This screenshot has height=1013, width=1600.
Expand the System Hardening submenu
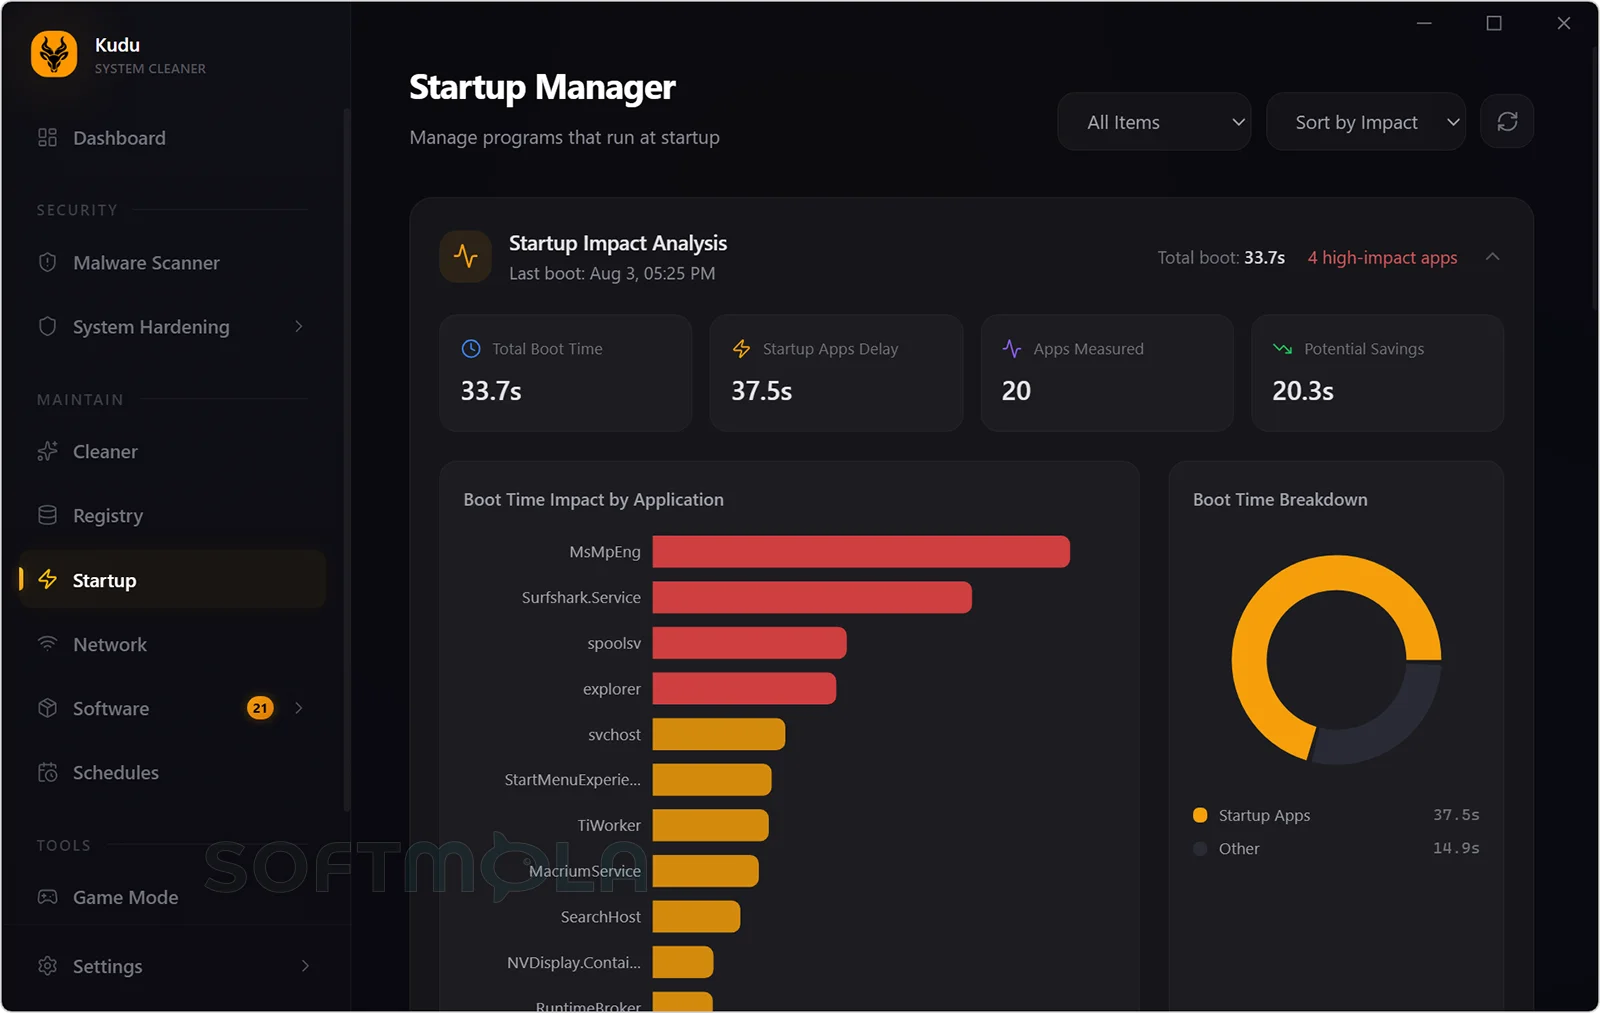(298, 327)
